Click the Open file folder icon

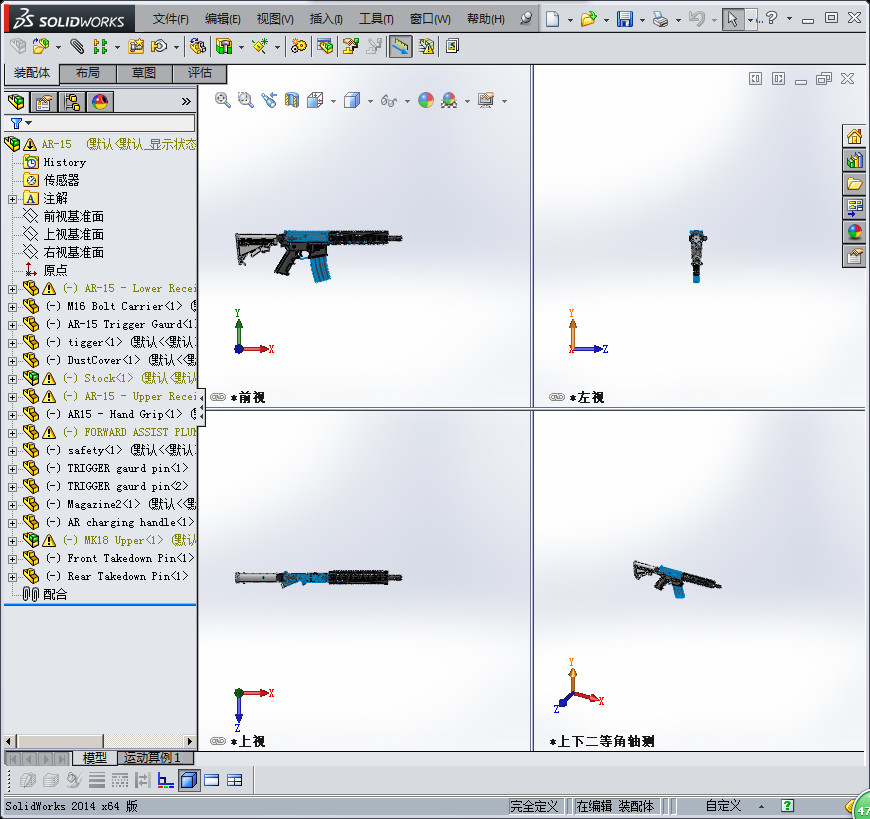pos(588,19)
